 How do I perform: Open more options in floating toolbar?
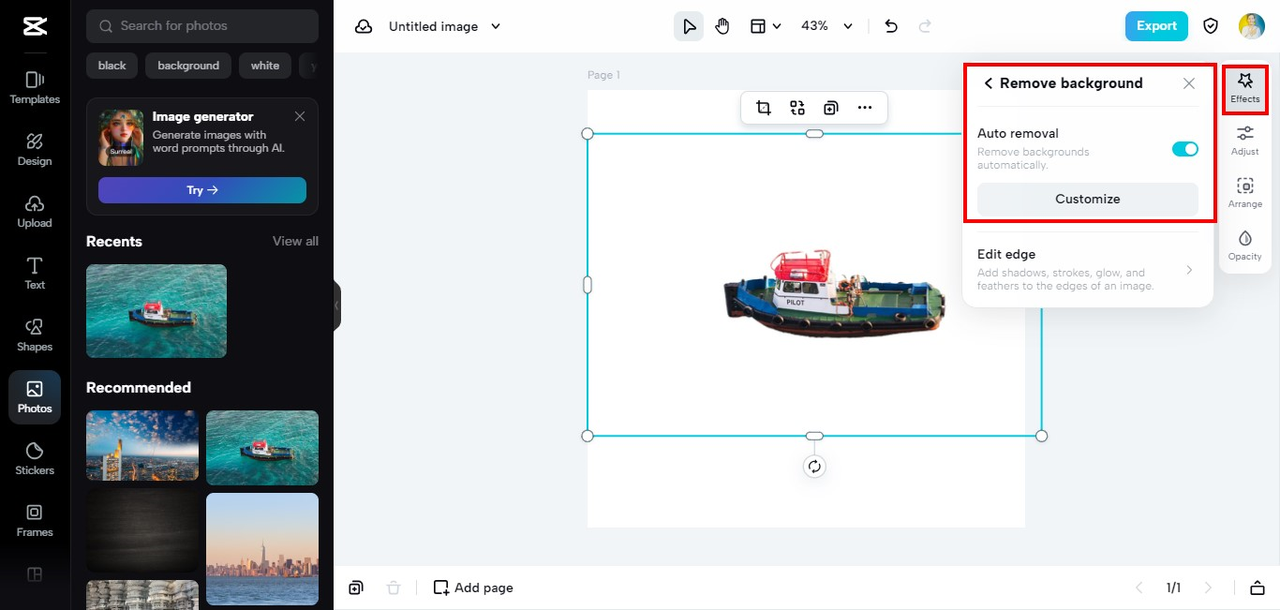(865, 108)
